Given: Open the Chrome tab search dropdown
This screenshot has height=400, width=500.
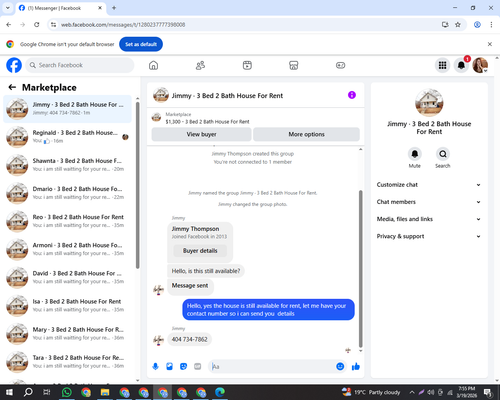Looking at the screenshot, I should pos(8,8).
